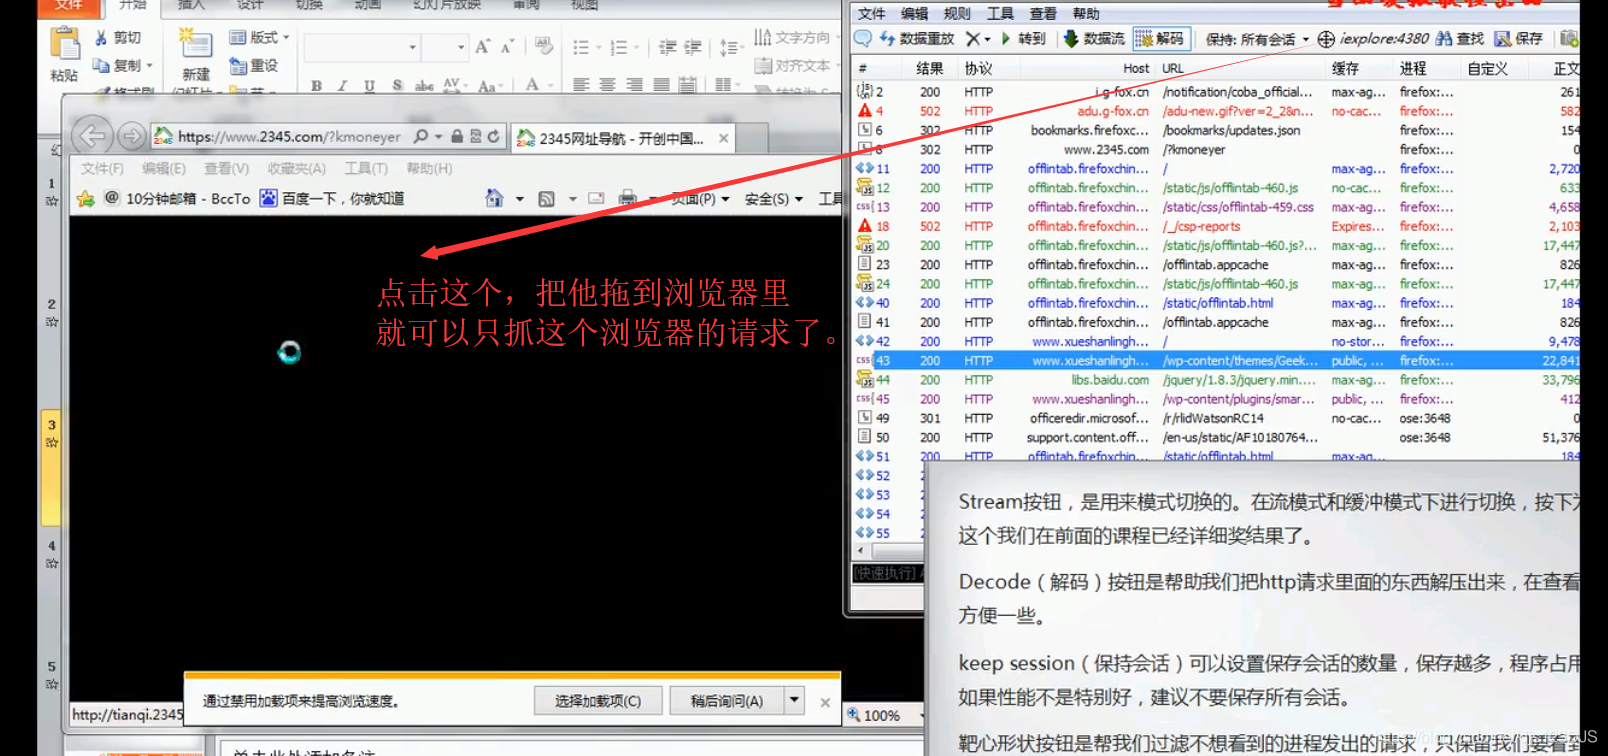
Task: Click the Forward arrow in Internet Explorer
Action: 131,136
